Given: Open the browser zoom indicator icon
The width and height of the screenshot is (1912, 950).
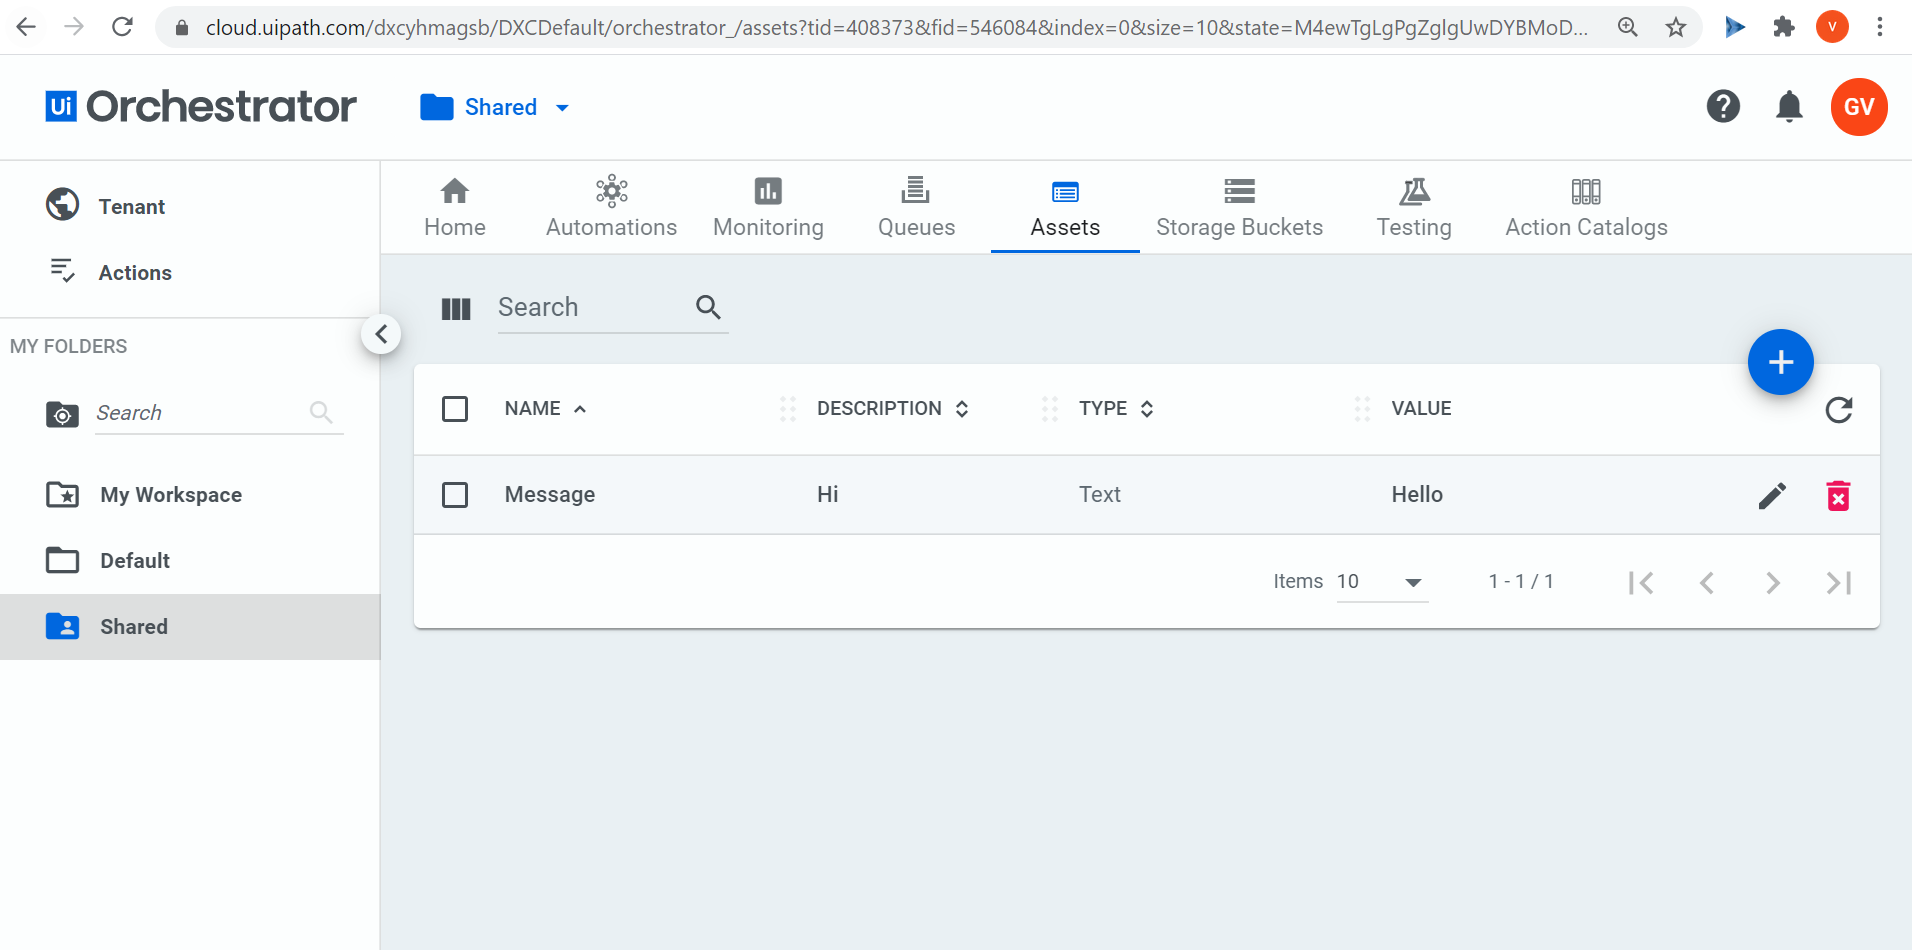Looking at the screenshot, I should click(1628, 27).
